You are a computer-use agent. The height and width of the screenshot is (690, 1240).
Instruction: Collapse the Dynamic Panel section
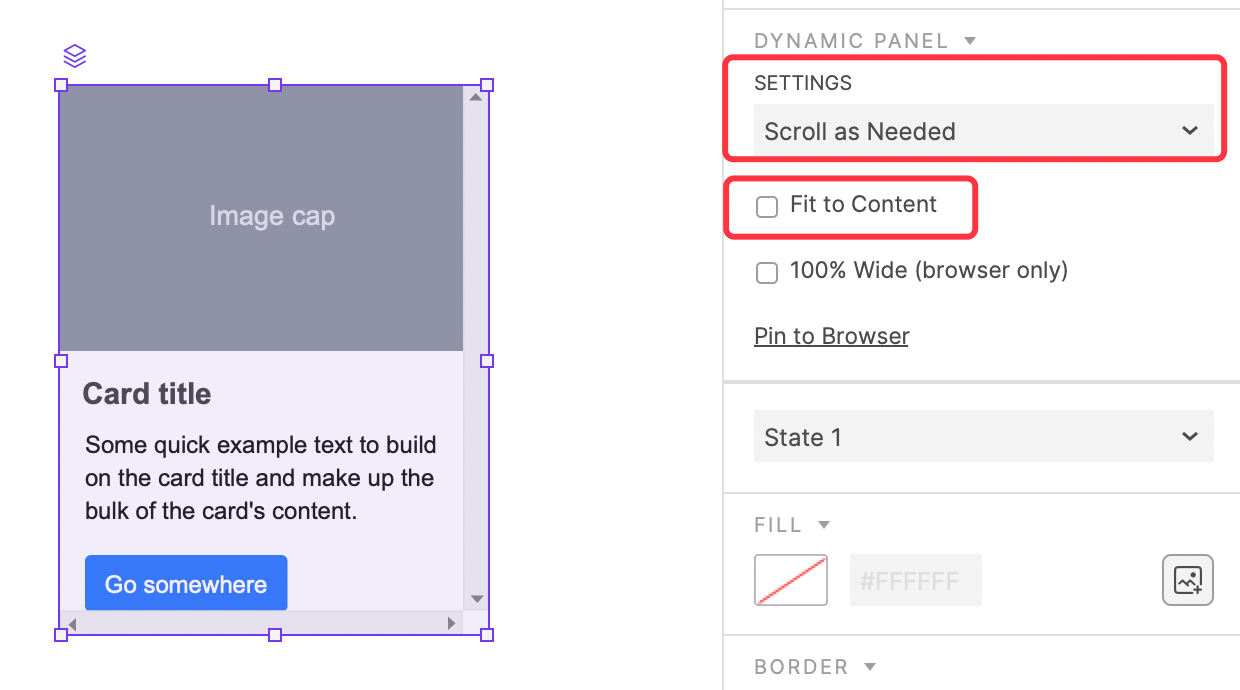pos(969,41)
